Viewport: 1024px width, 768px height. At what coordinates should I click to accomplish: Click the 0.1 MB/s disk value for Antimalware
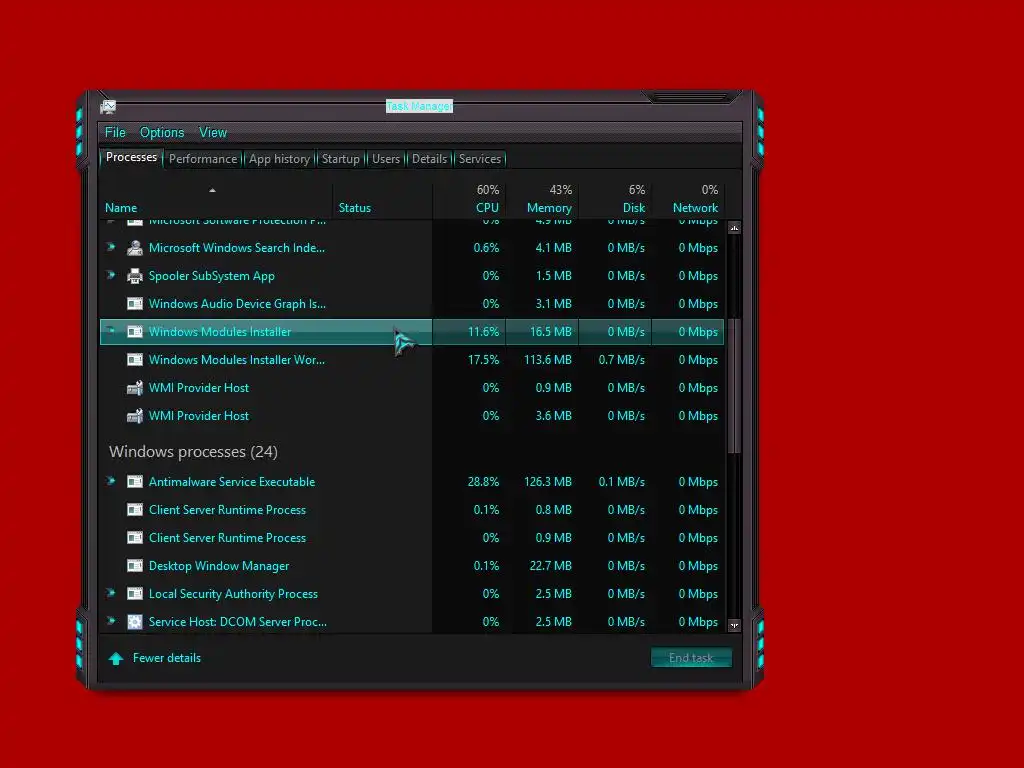pos(622,482)
